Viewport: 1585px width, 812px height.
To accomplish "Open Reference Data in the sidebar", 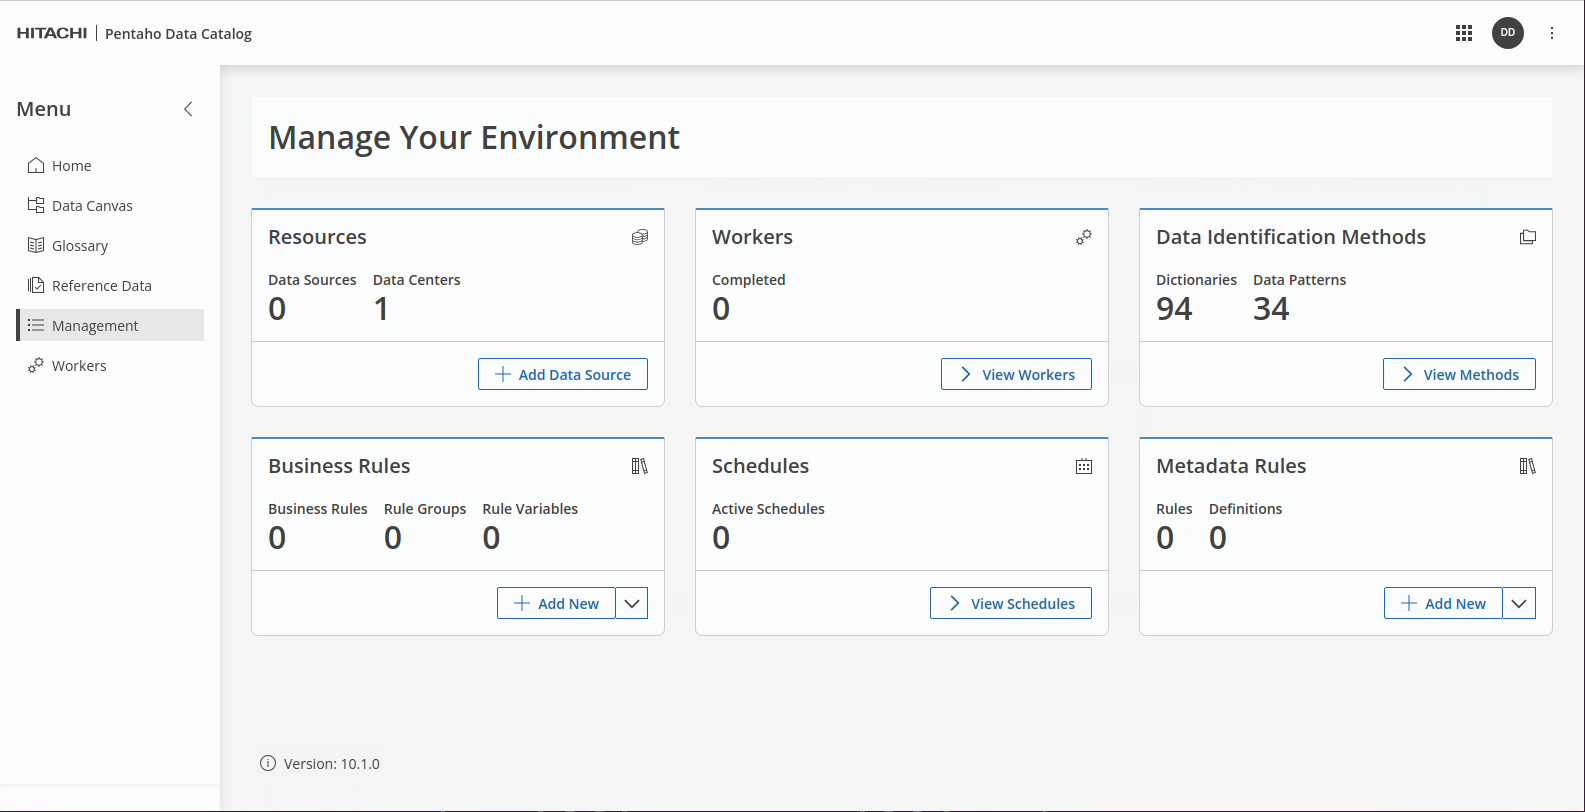I will coord(101,286).
